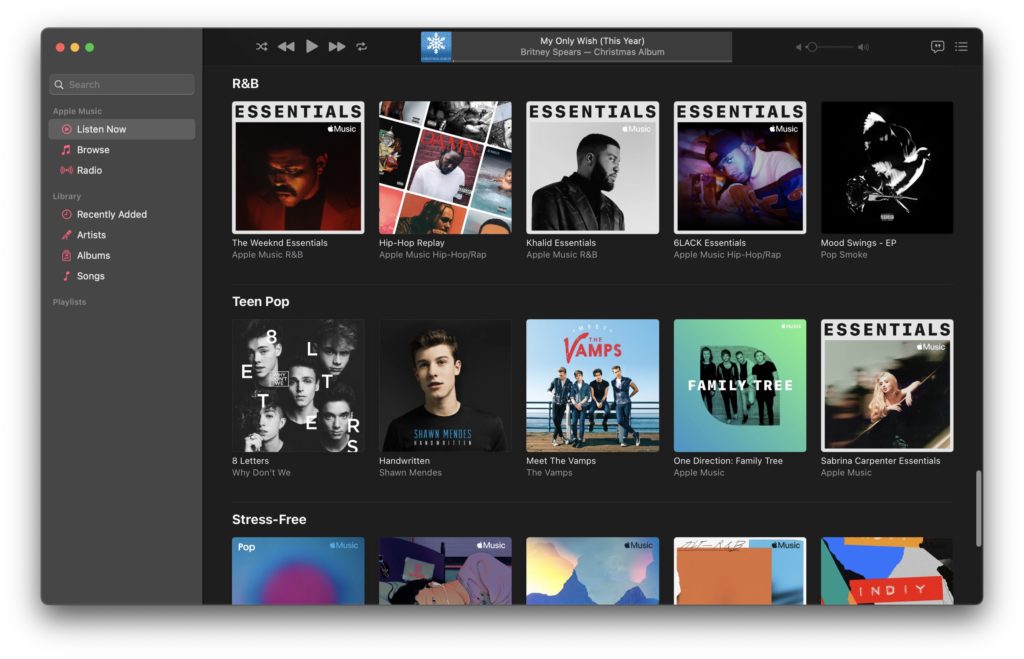Go to Radio in sidebar
The height and width of the screenshot is (659, 1024).
(89, 170)
